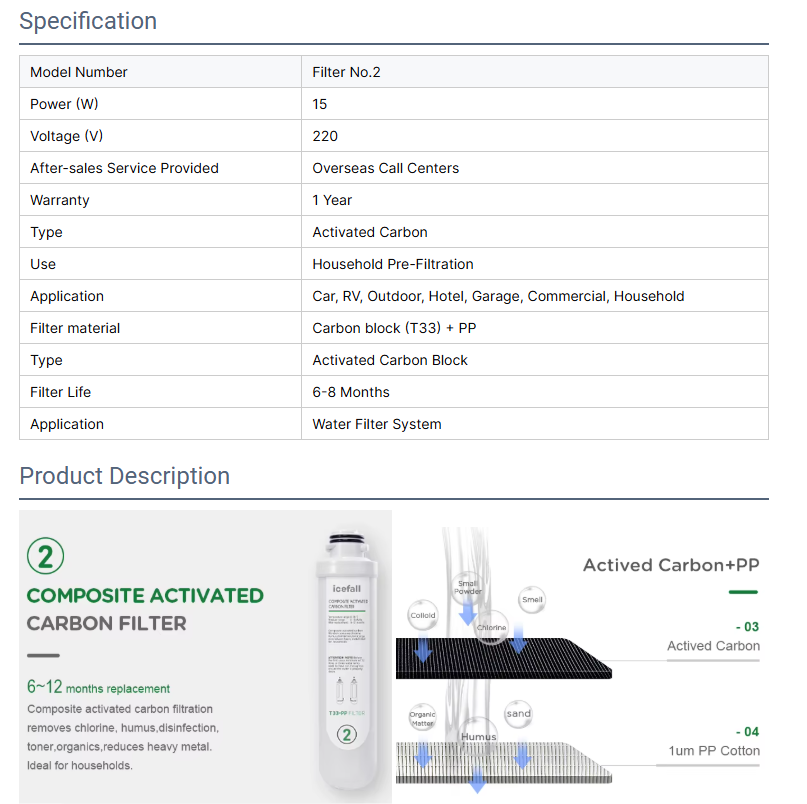Click the green circled number 2 icon
Image resolution: width=807 pixels, height=804 pixels.
point(46,555)
